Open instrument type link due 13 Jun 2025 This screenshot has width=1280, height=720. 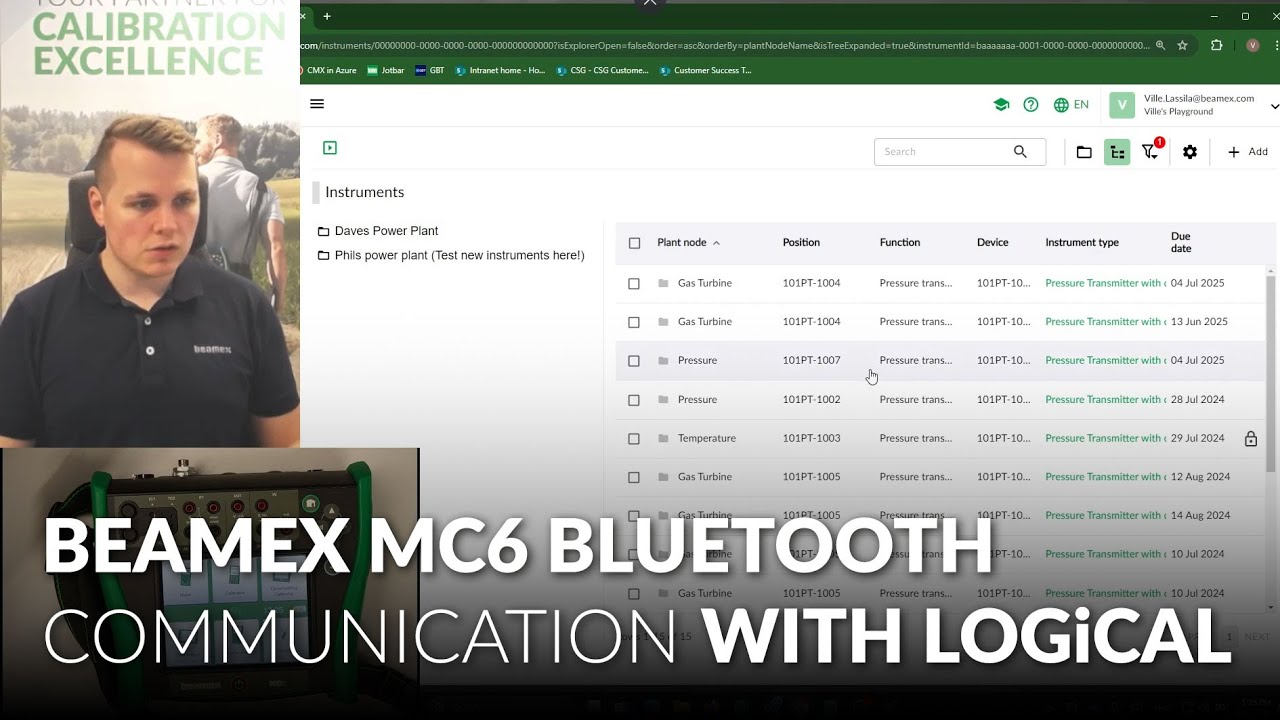click(x=1105, y=322)
